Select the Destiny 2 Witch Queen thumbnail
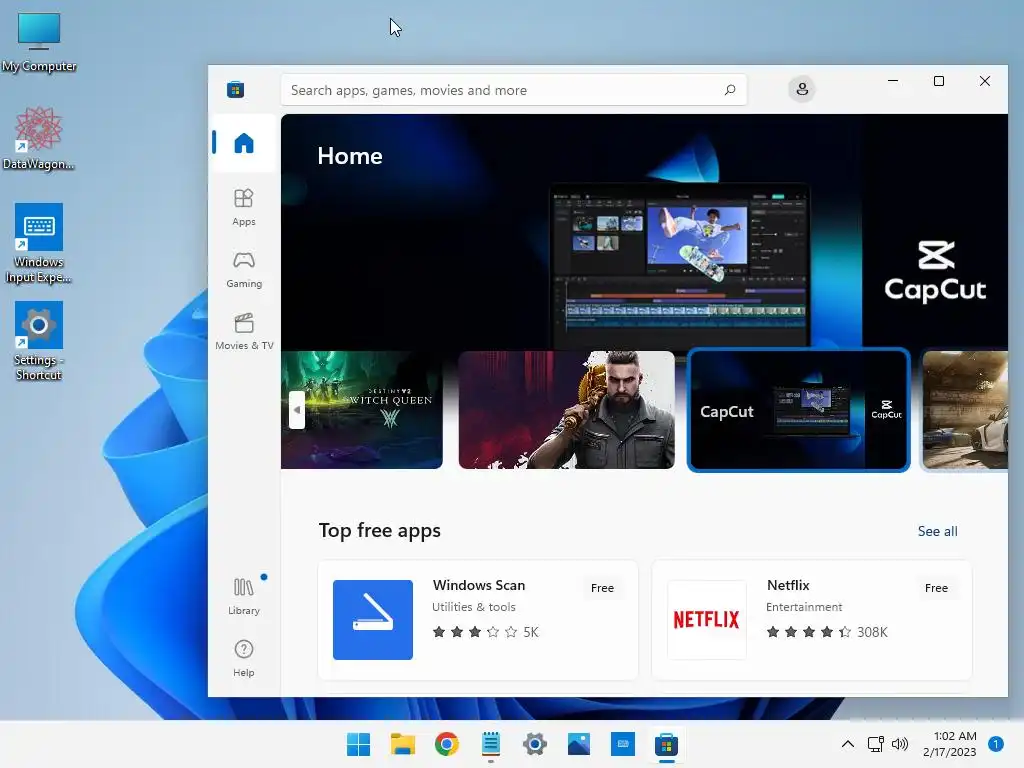Screen dimensions: 1024x768 click(362, 410)
